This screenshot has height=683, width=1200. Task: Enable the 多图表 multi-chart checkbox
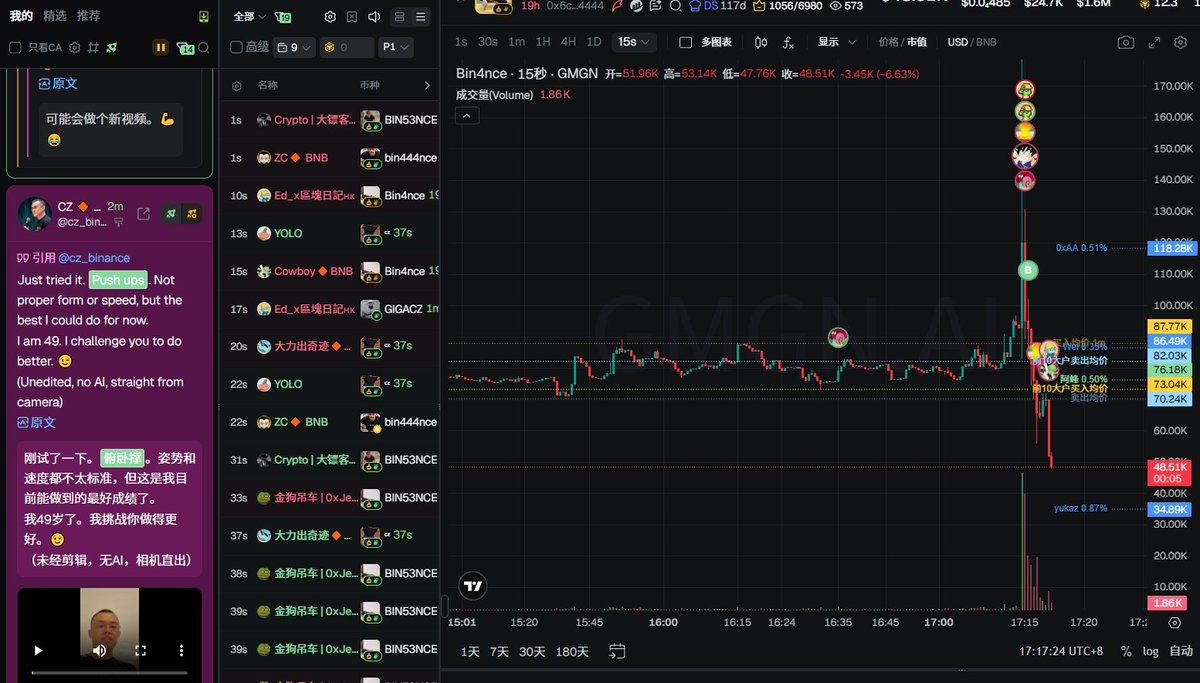(x=685, y=42)
